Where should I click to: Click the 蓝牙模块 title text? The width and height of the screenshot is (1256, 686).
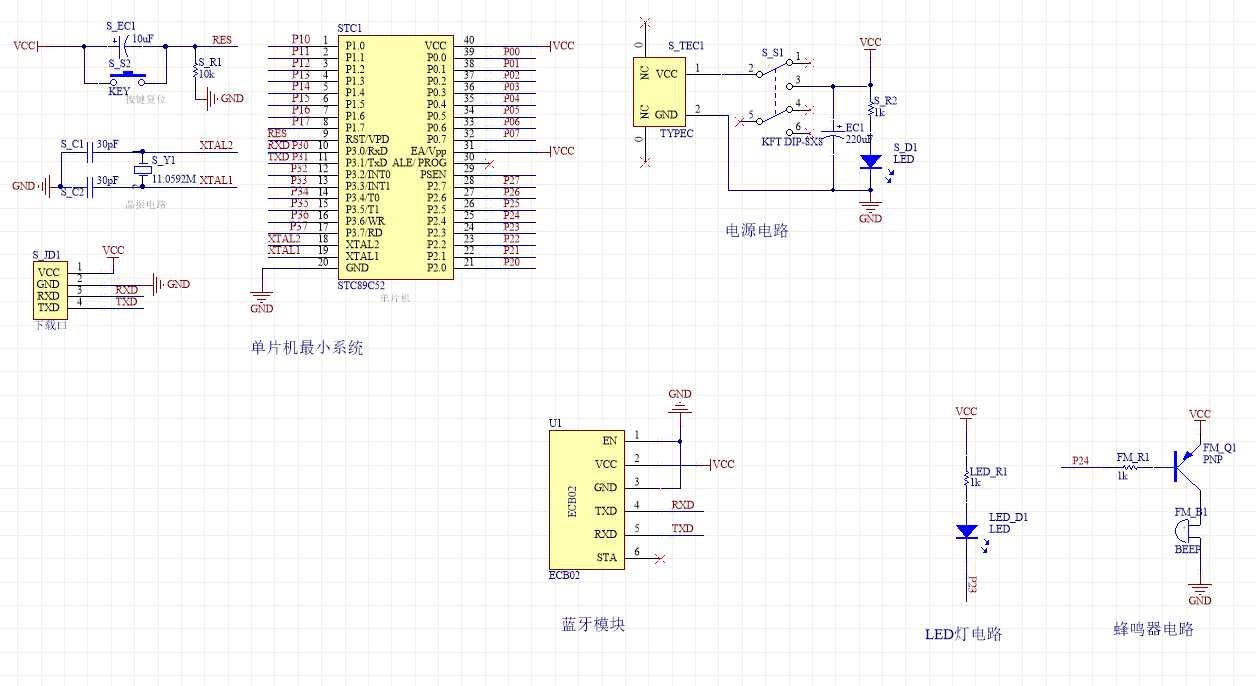pos(593,624)
